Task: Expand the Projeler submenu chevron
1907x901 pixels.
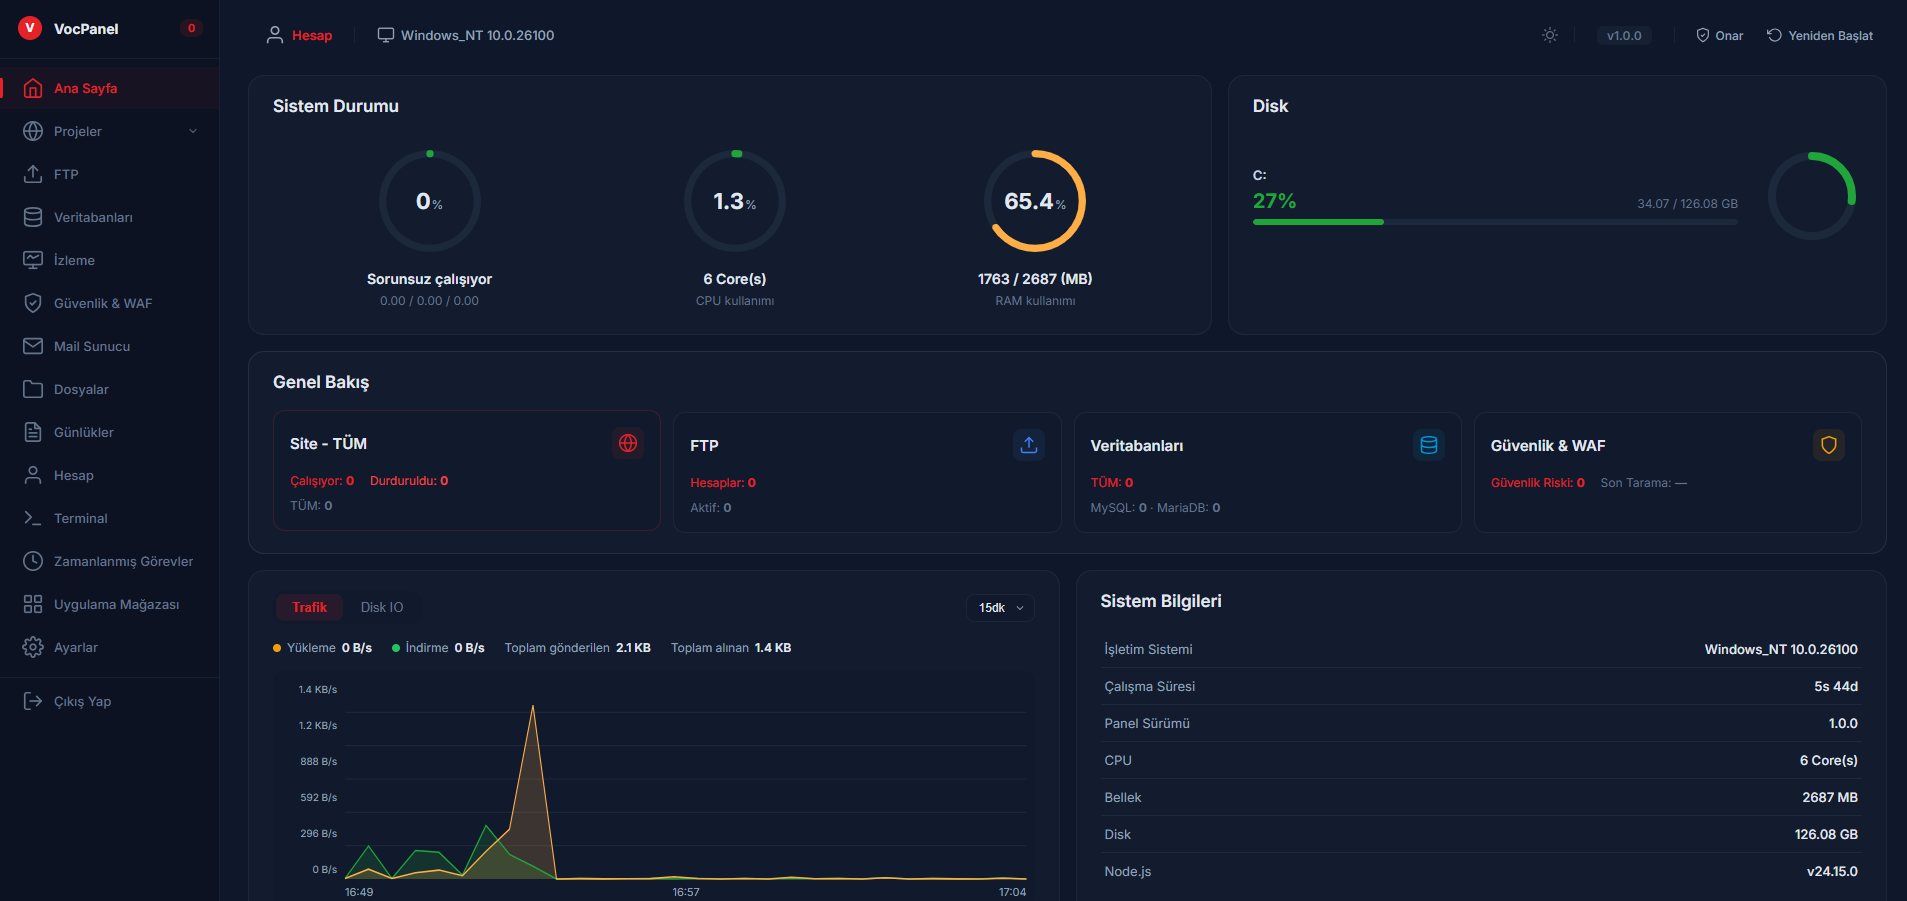Action: [x=193, y=131]
